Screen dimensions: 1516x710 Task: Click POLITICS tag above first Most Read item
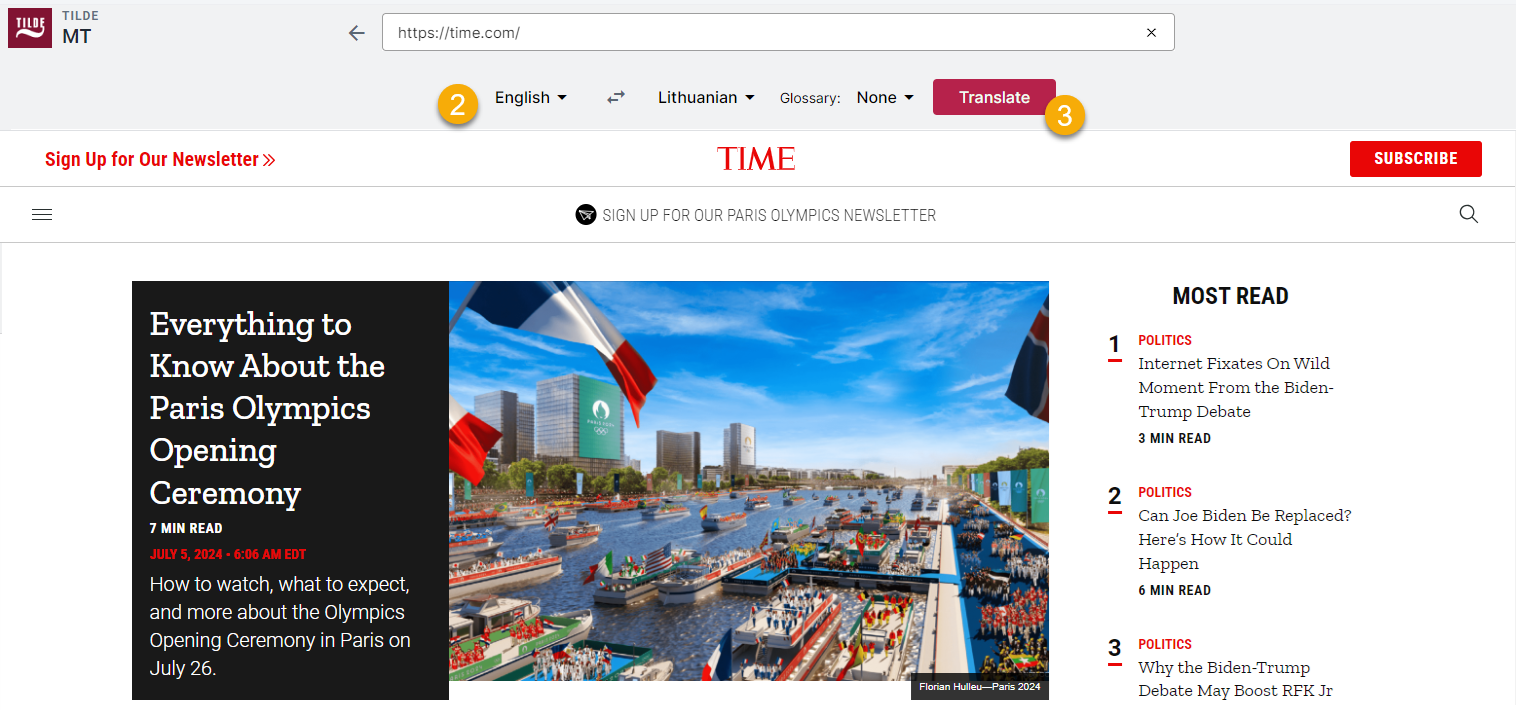(x=1165, y=340)
